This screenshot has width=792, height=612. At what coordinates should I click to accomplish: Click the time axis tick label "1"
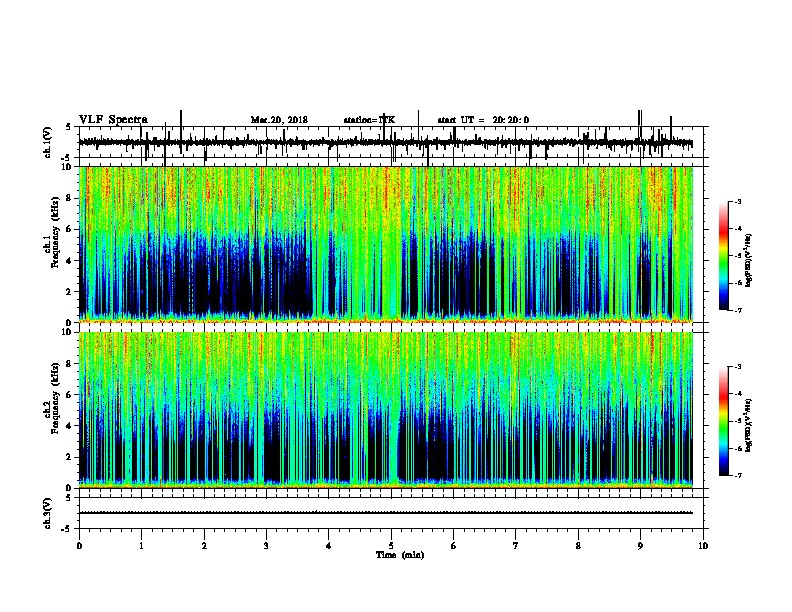click(x=141, y=546)
